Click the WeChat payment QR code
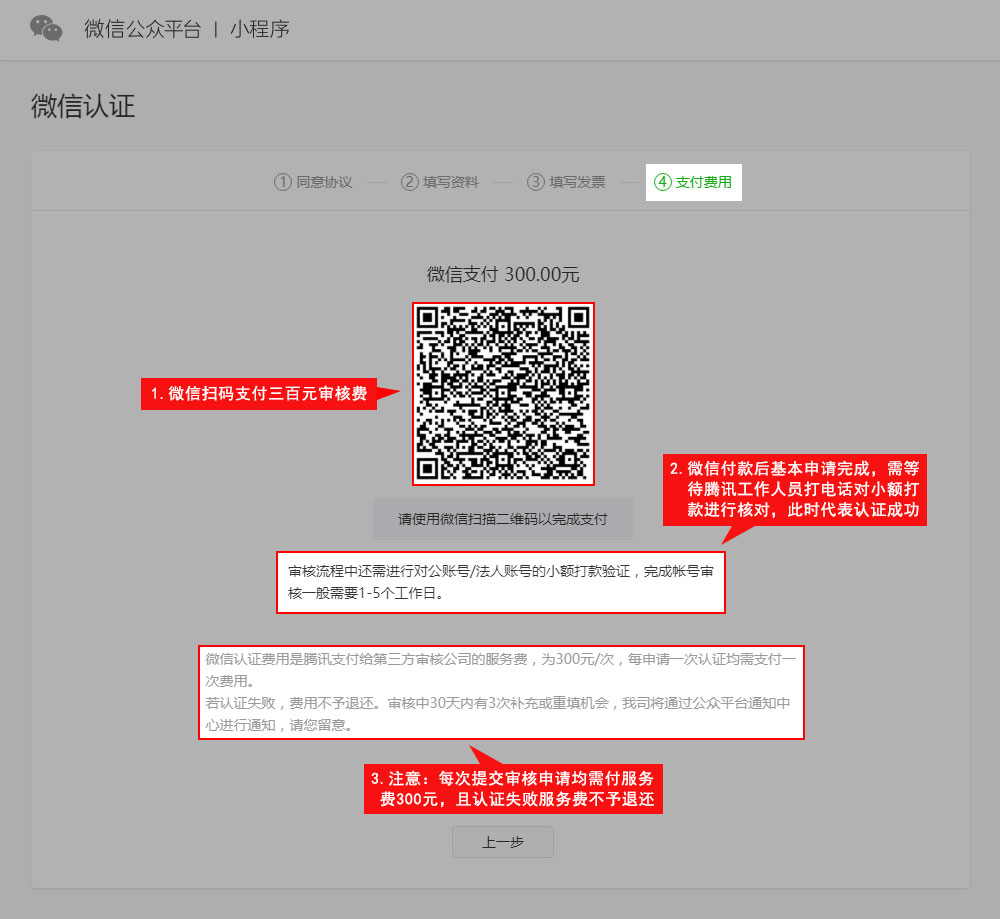This screenshot has width=1000, height=919. [x=503, y=393]
